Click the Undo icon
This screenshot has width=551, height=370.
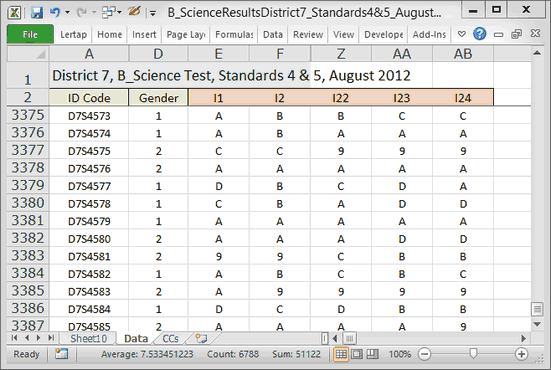click(x=55, y=13)
